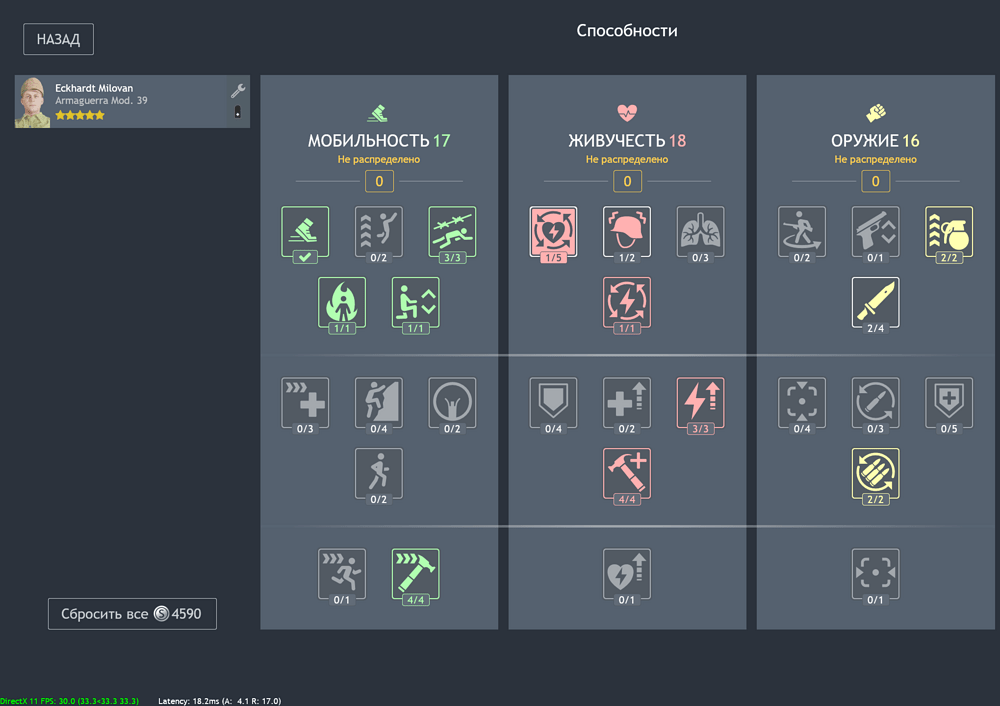Select the yellow ammo reload ability

[875, 472]
